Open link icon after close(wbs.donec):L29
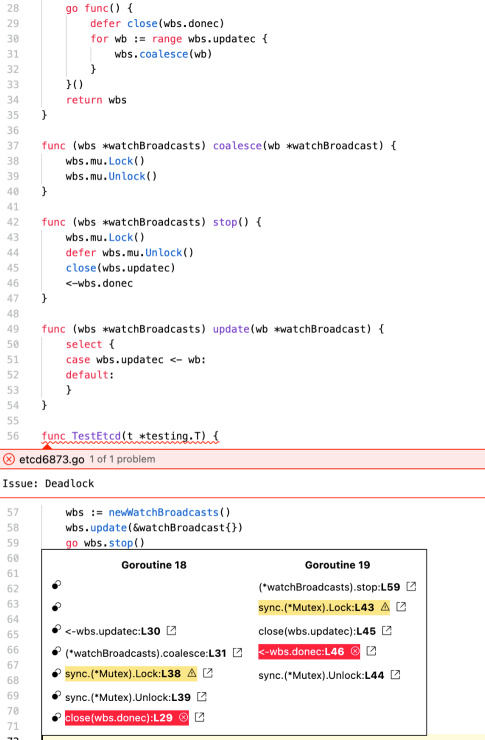Screen dimensions: 485x740 (x=200, y=717)
